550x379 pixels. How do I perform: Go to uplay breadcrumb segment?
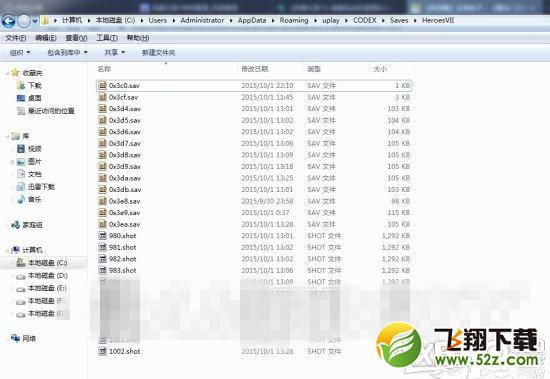click(x=331, y=21)
